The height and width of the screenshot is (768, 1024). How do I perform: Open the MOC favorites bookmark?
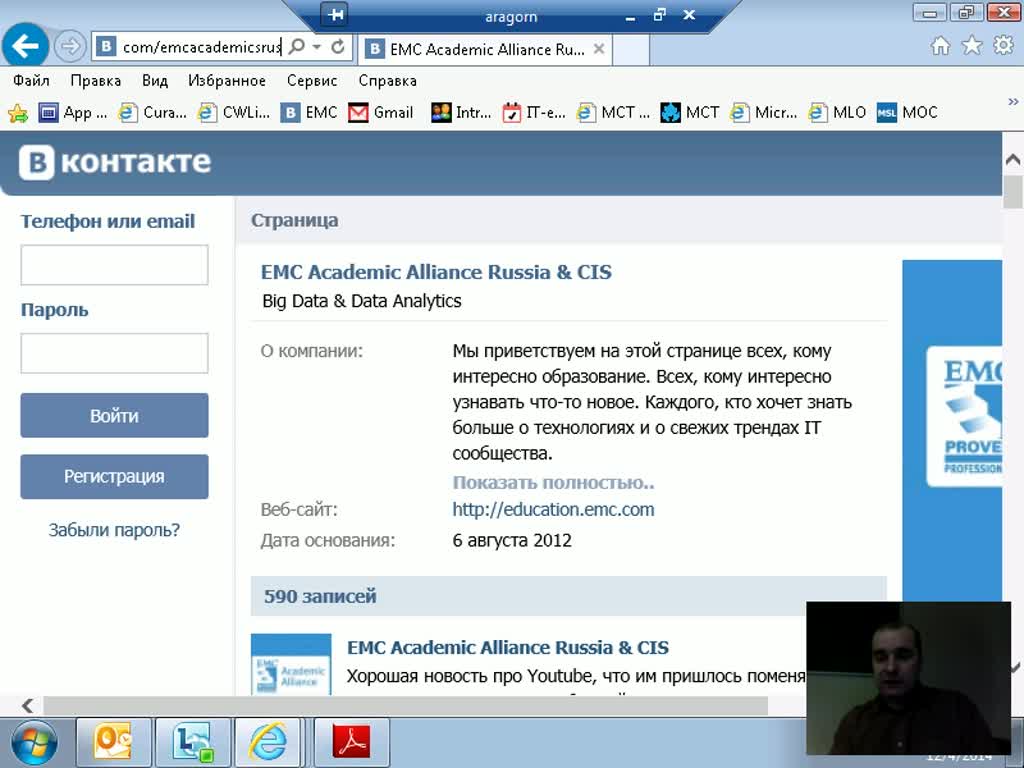907,112
